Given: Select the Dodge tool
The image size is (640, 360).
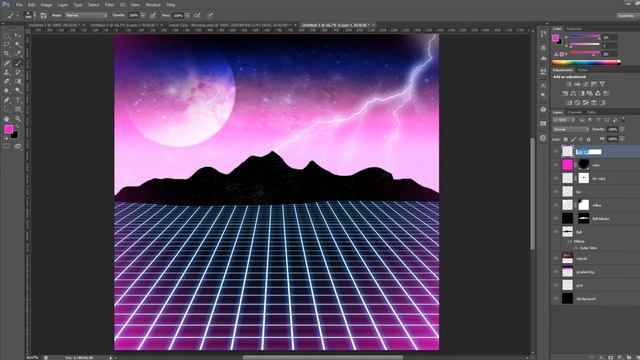Looking at the screenshot, I should (x=18, y=91).
